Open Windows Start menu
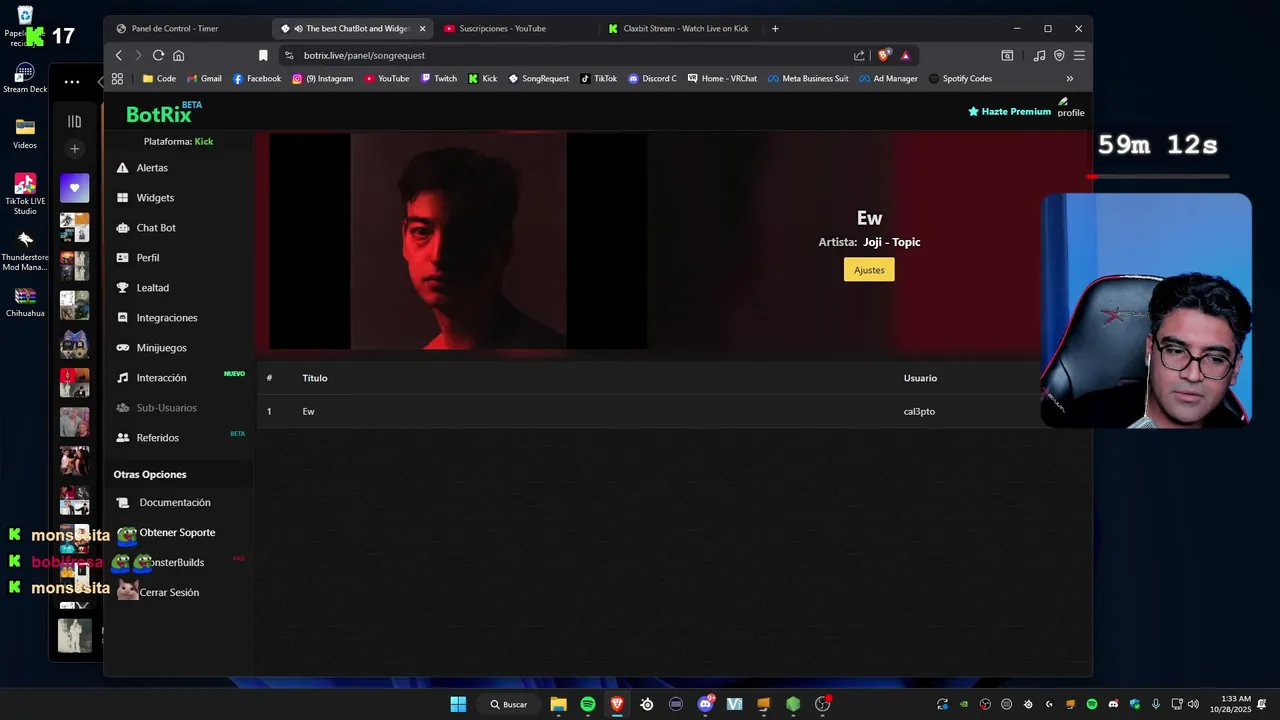The width and height of the screenshot is (1280, 720). click(x=458, y=704)
